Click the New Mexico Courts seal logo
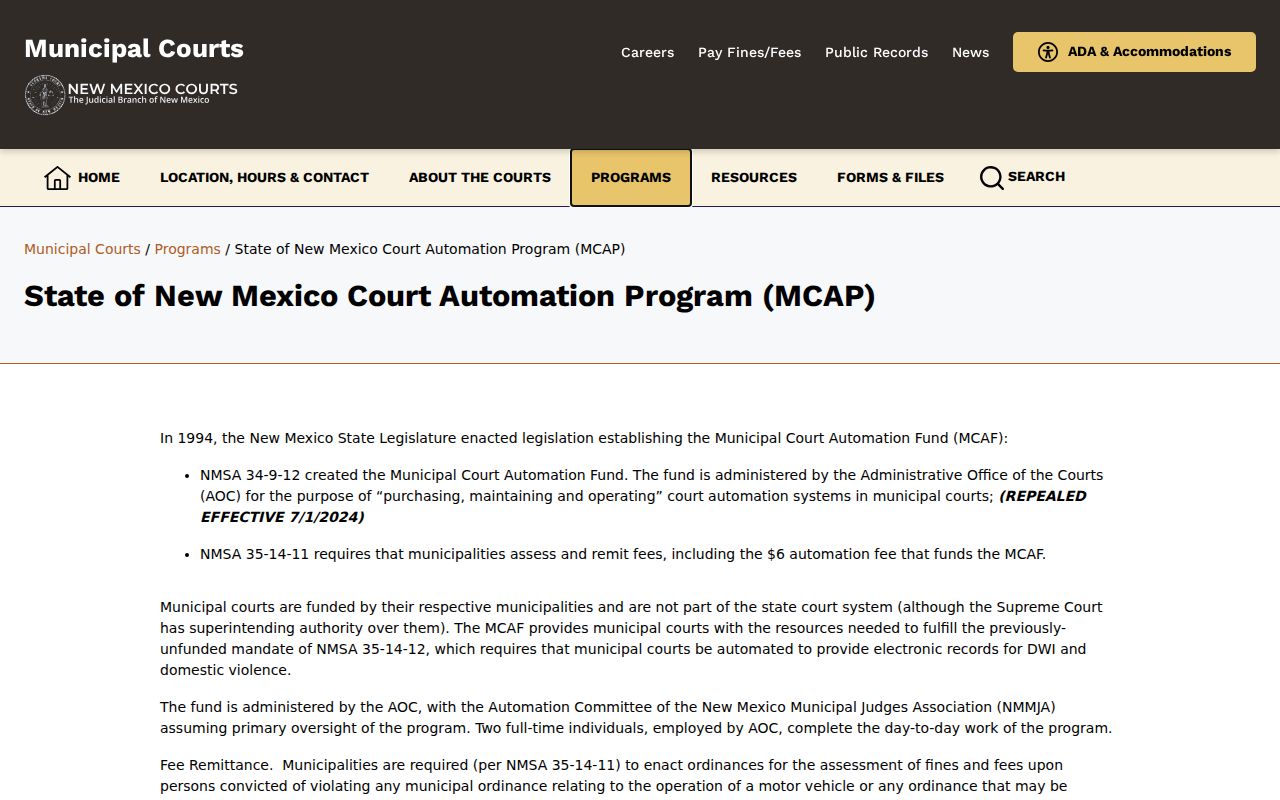The width and height of the screenshot is (1280, 800). tap(44, 95)
